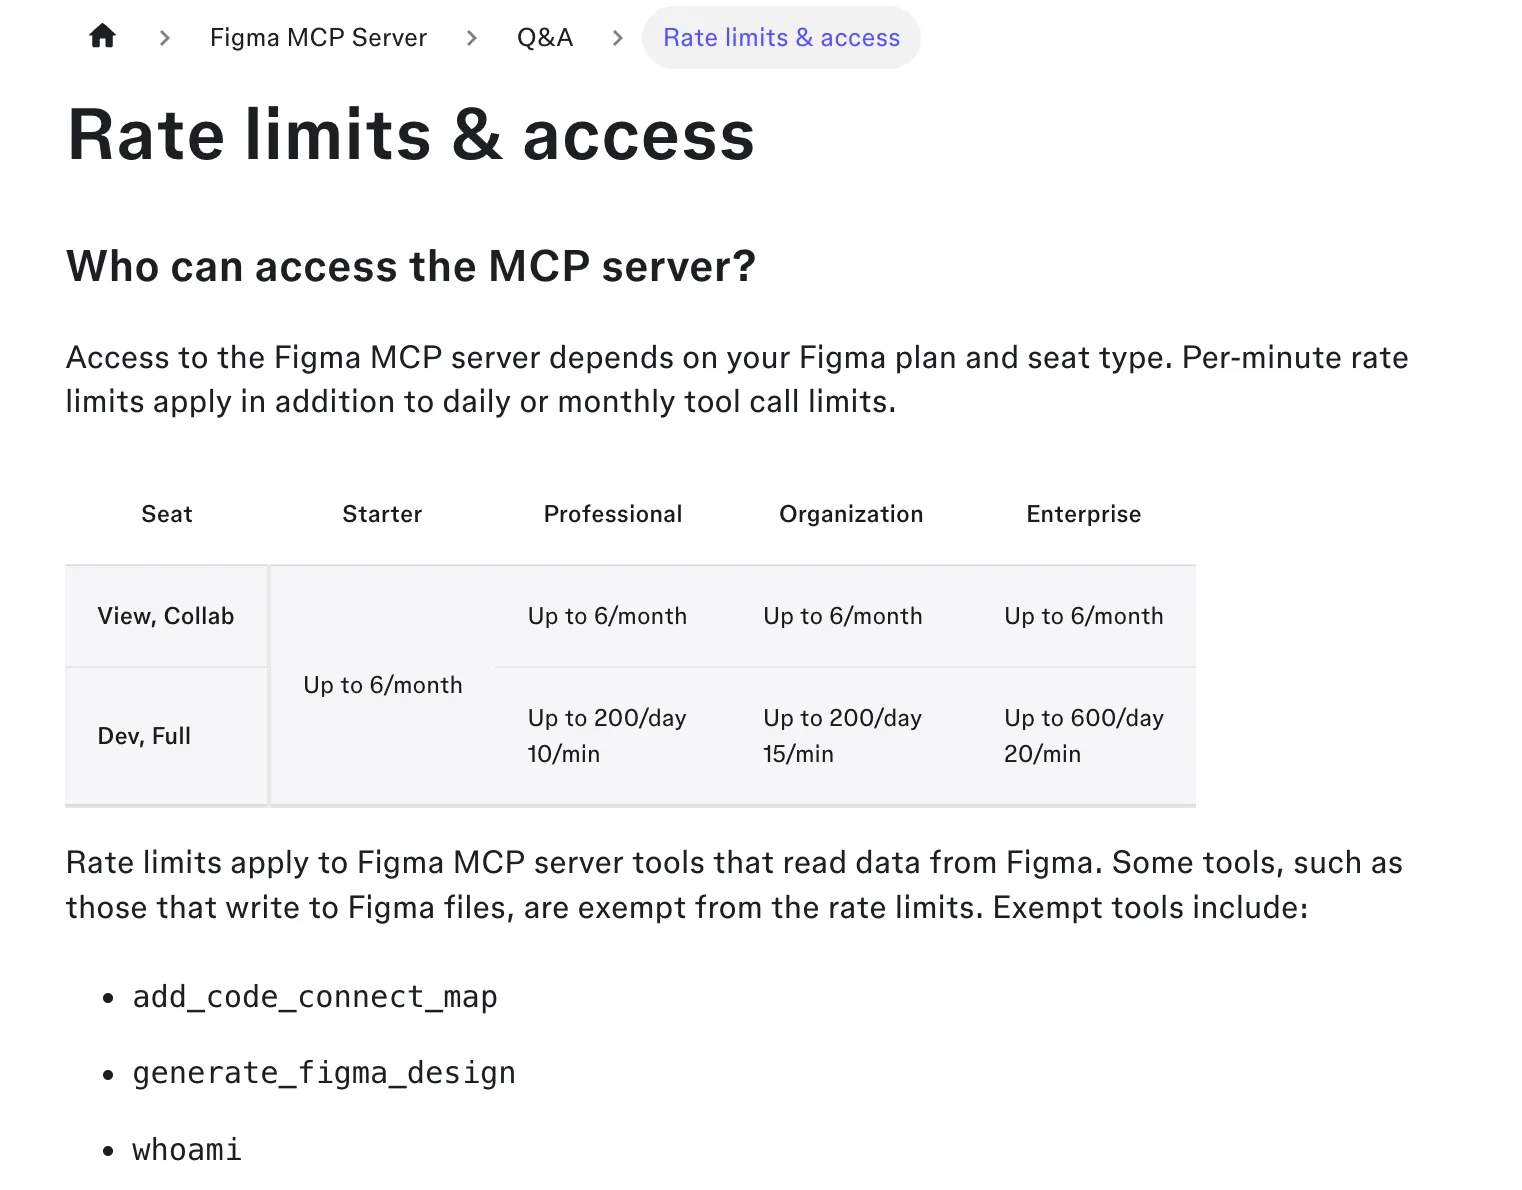This screenshot has height=1190, width=1522.
Task: Click the Professional column header
Action: [613, 514]
